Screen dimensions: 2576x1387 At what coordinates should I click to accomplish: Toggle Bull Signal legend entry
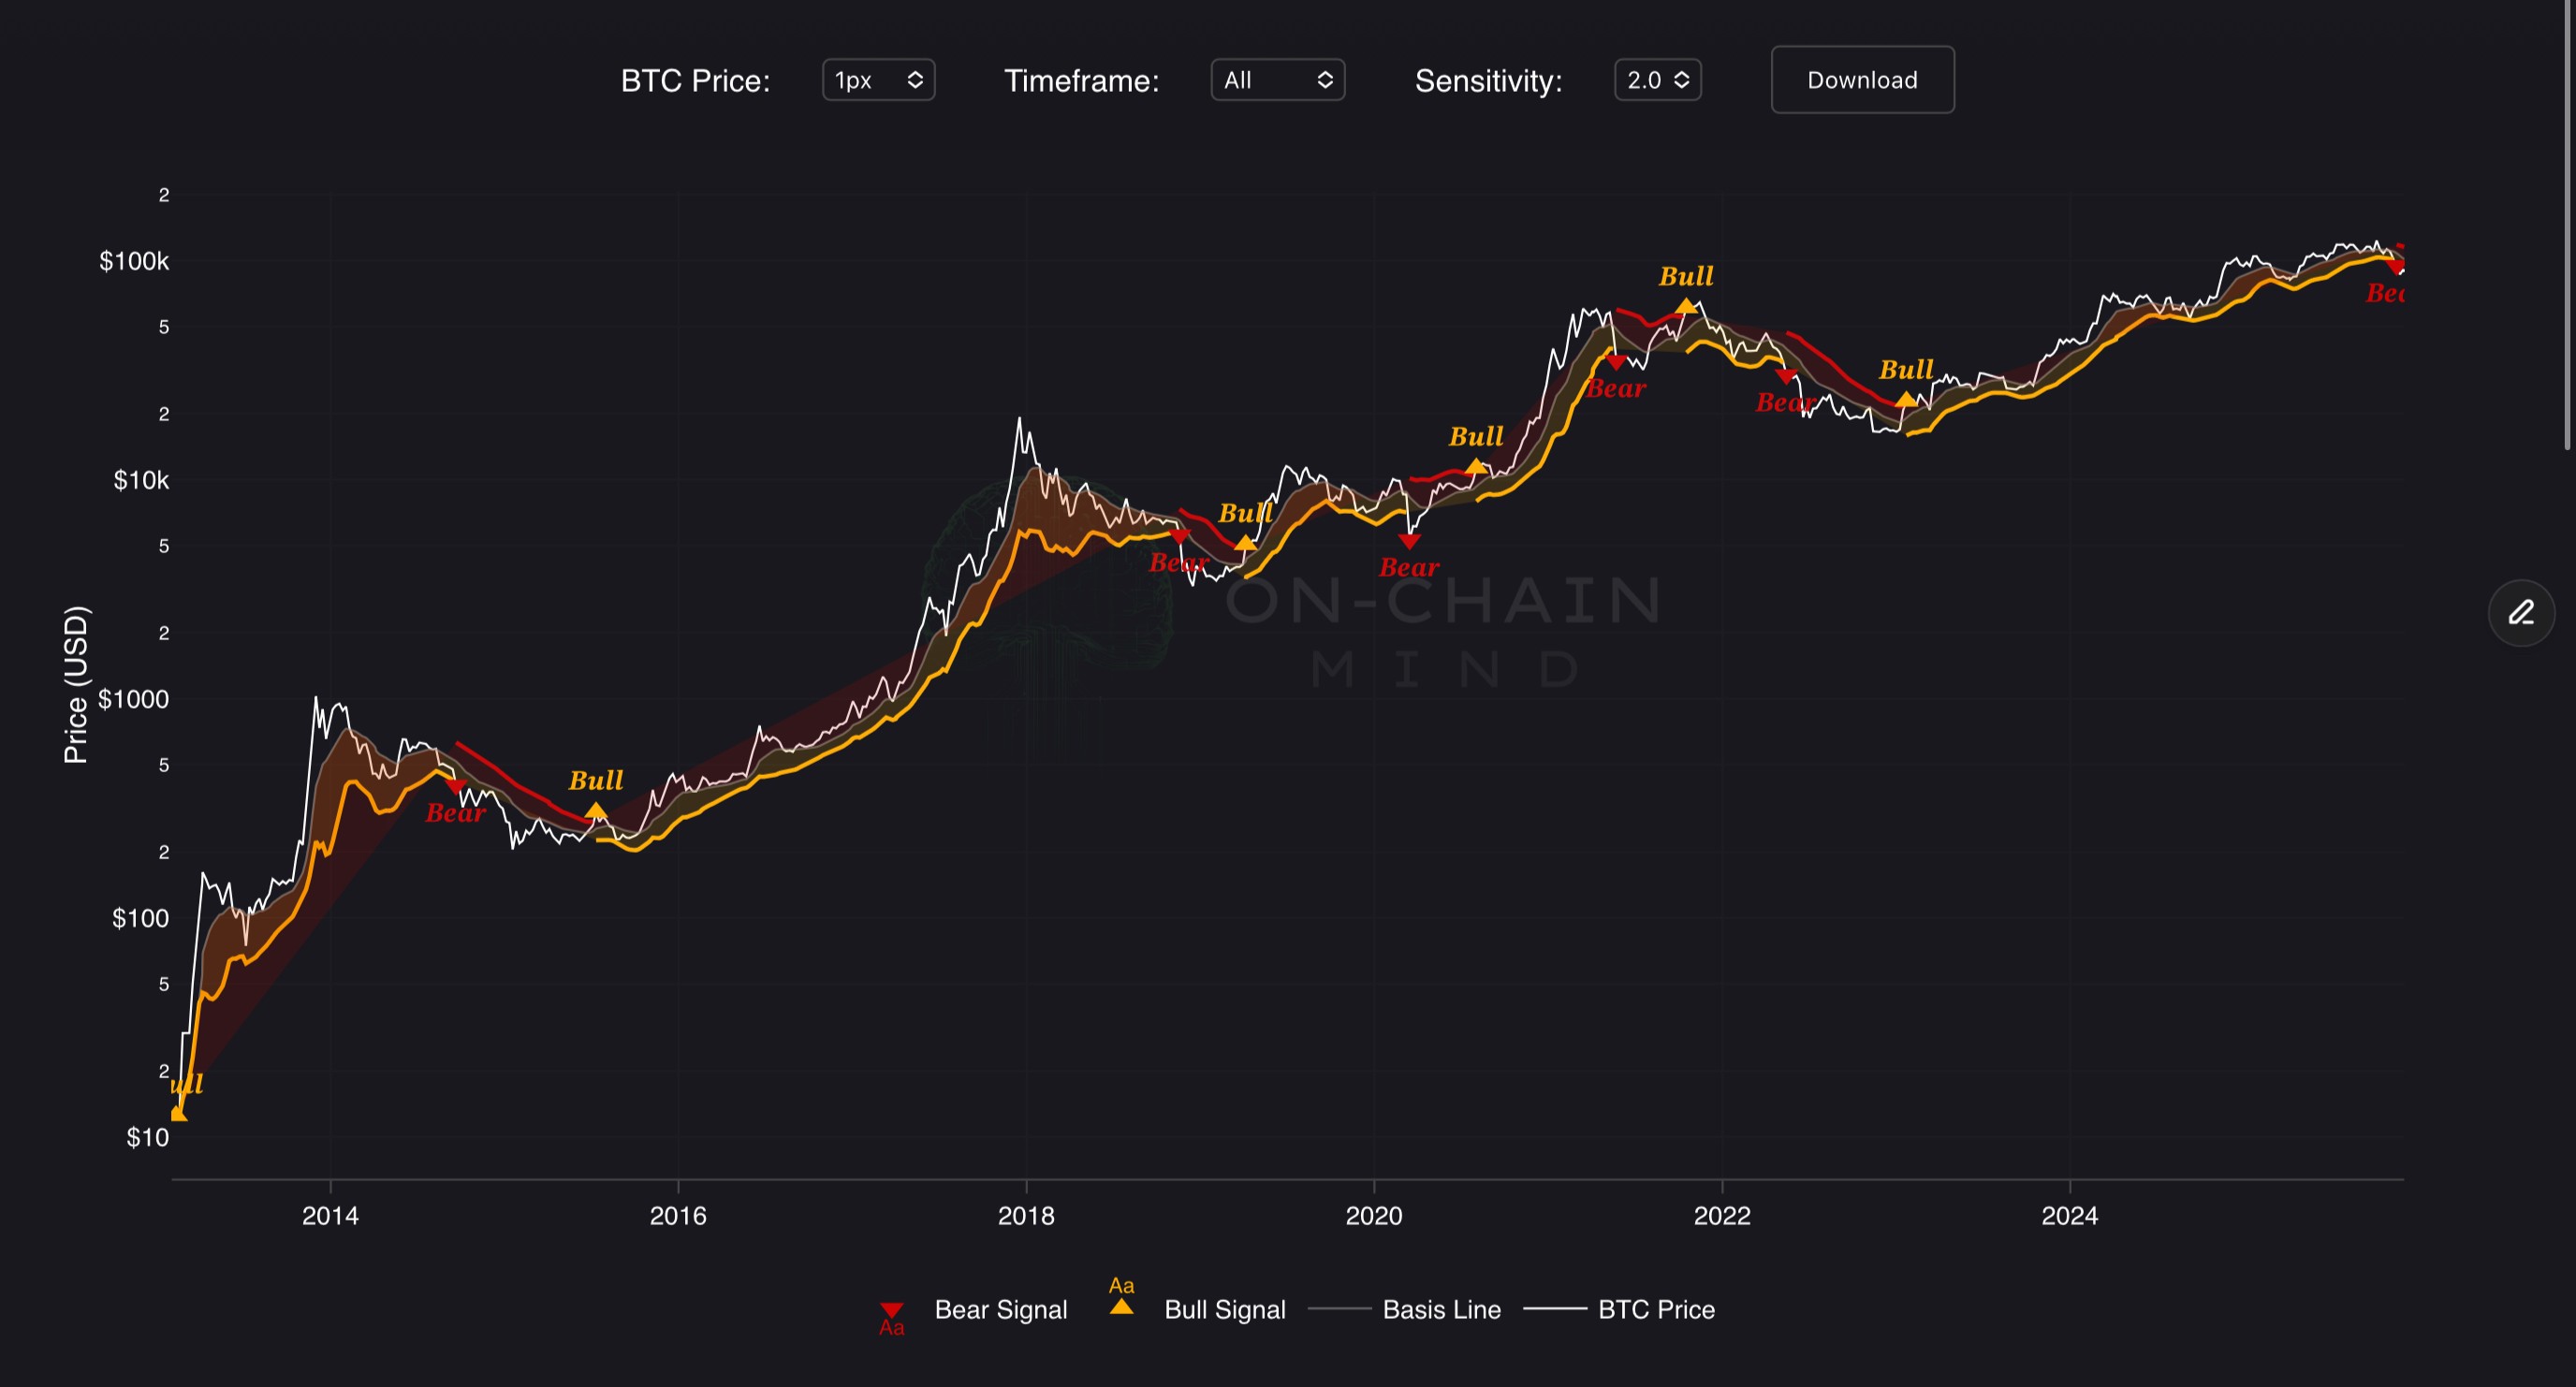1224,1309
